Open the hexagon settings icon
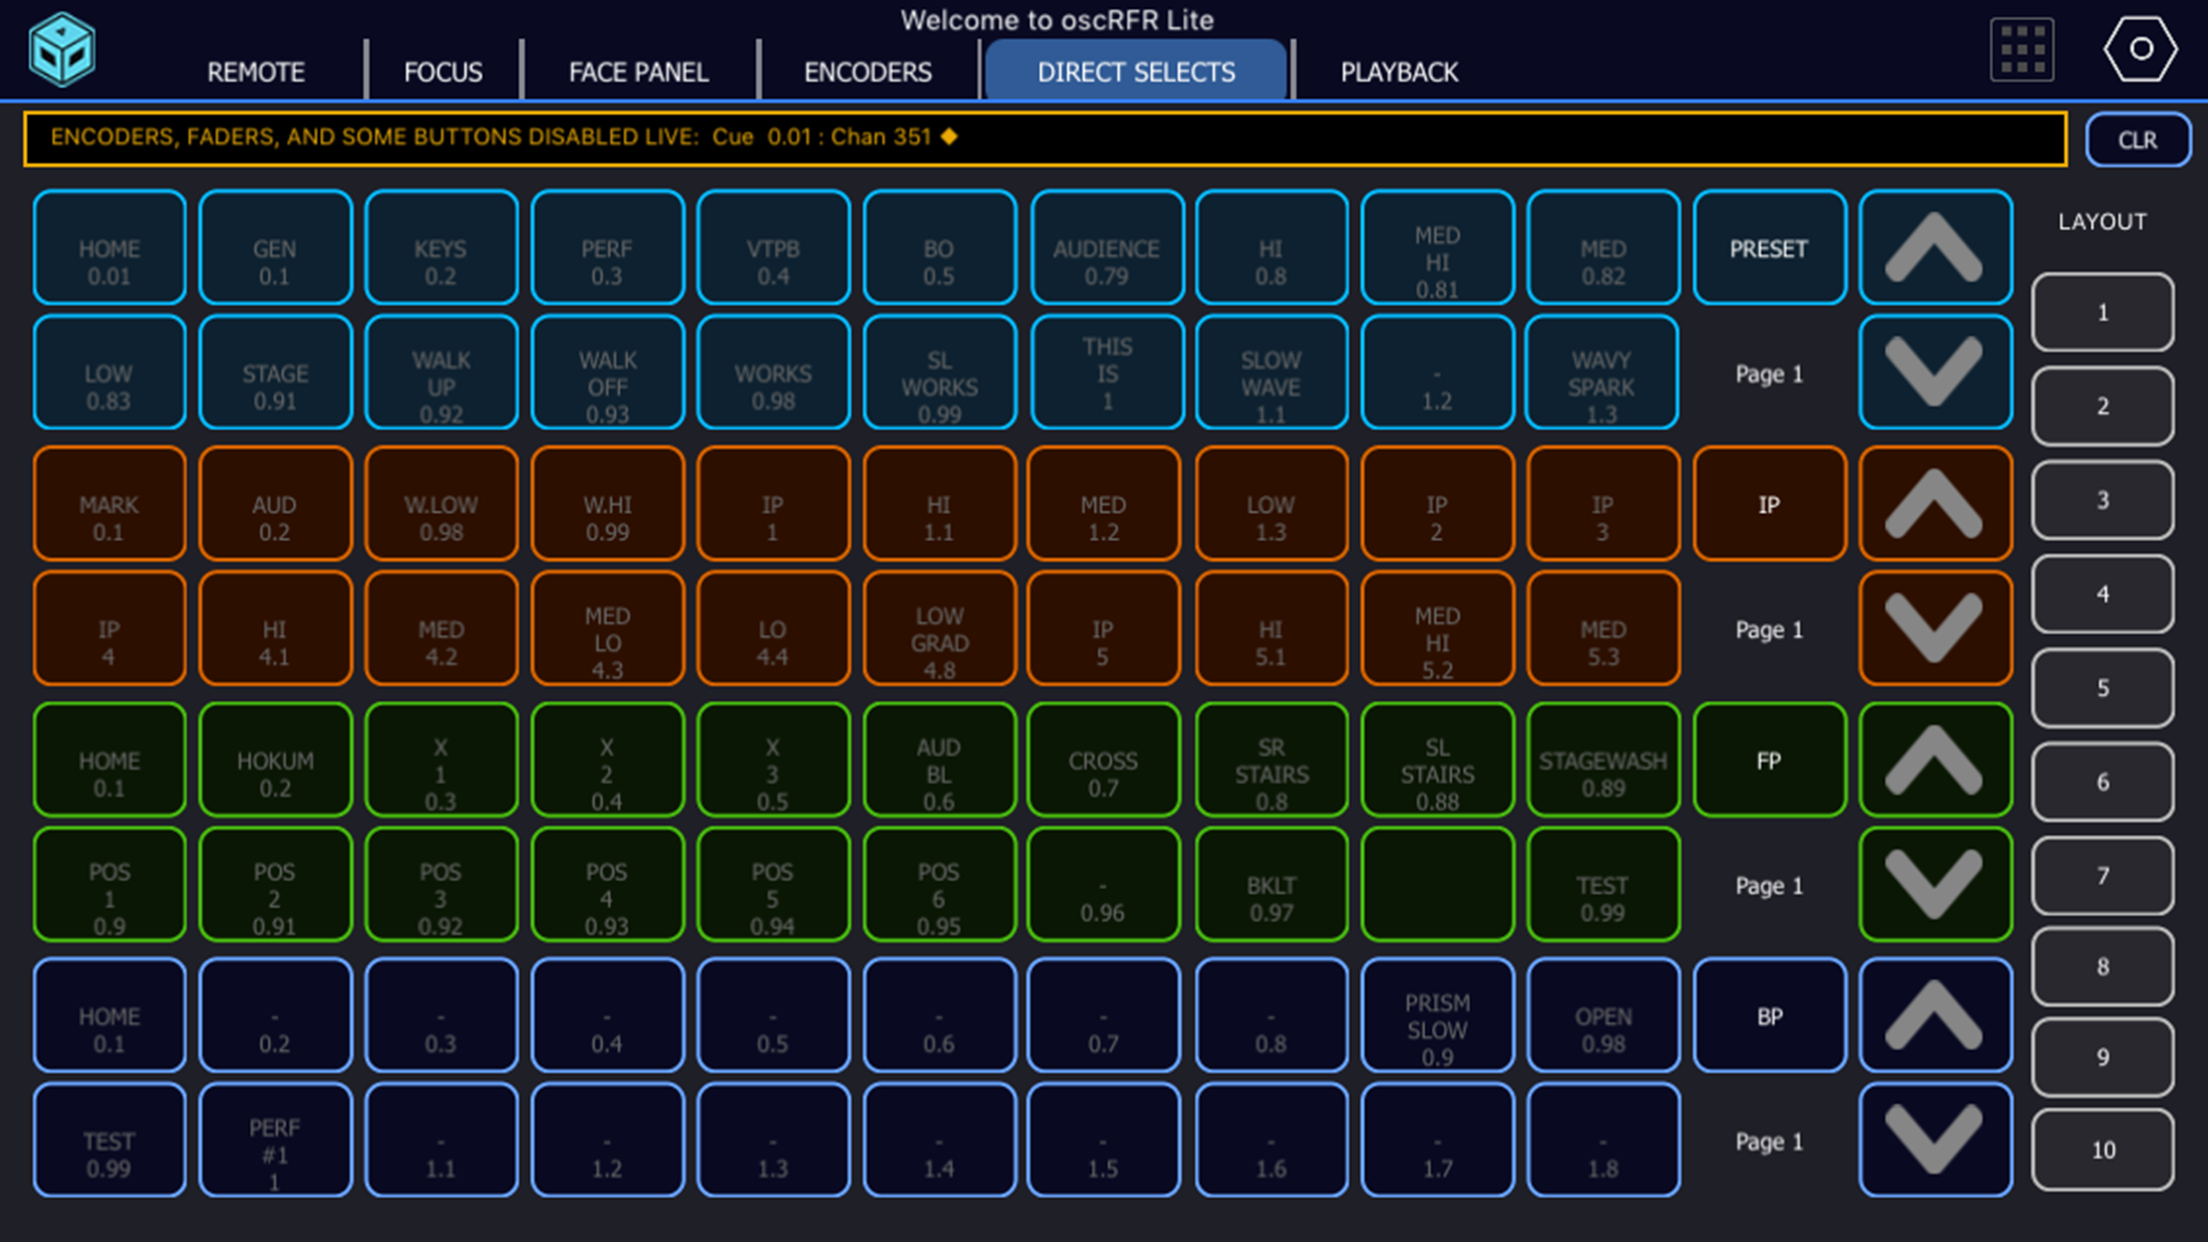Image resolution: width=2208 pixels, height=1242 pixels. pyautogui.click(x=2139, y=50)
